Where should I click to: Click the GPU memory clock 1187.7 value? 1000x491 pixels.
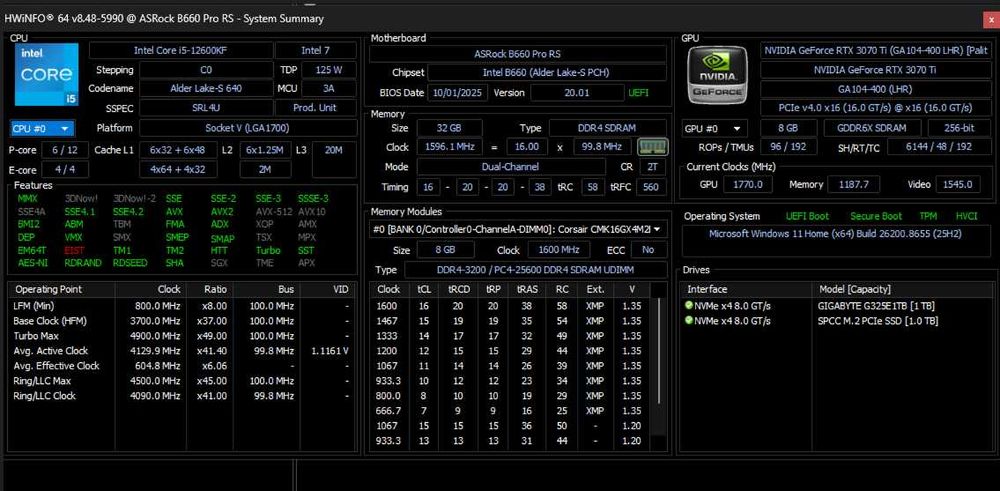click(854, 185)
